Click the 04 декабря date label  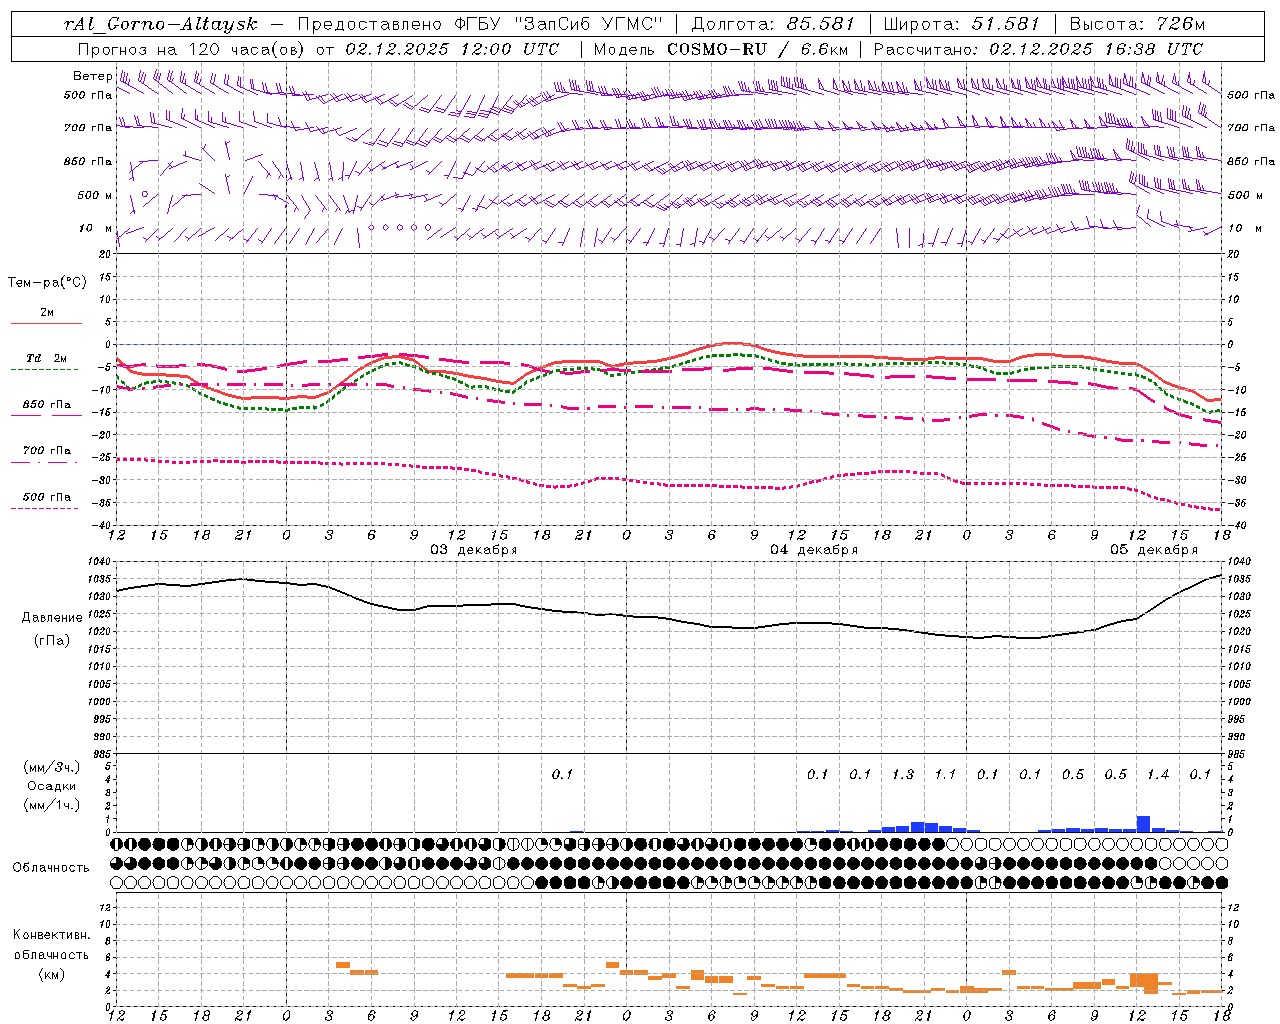click(814, 550)
